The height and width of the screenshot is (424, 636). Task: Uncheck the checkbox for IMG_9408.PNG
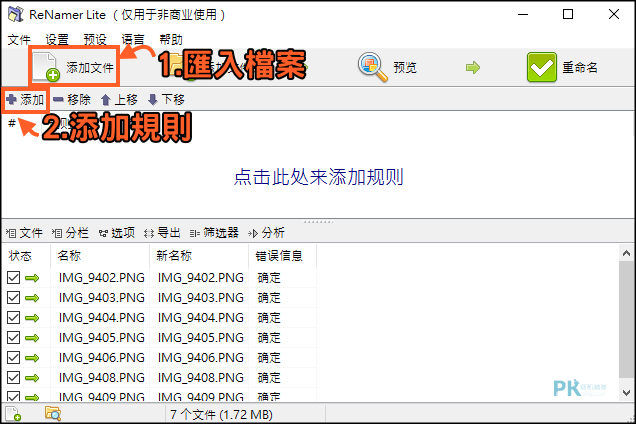[13, 377]
